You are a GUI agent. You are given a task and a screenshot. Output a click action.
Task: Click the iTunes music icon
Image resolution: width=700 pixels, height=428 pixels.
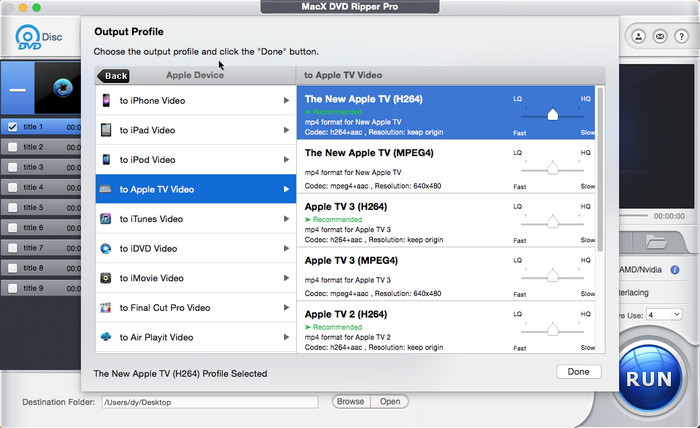point(105,219)
